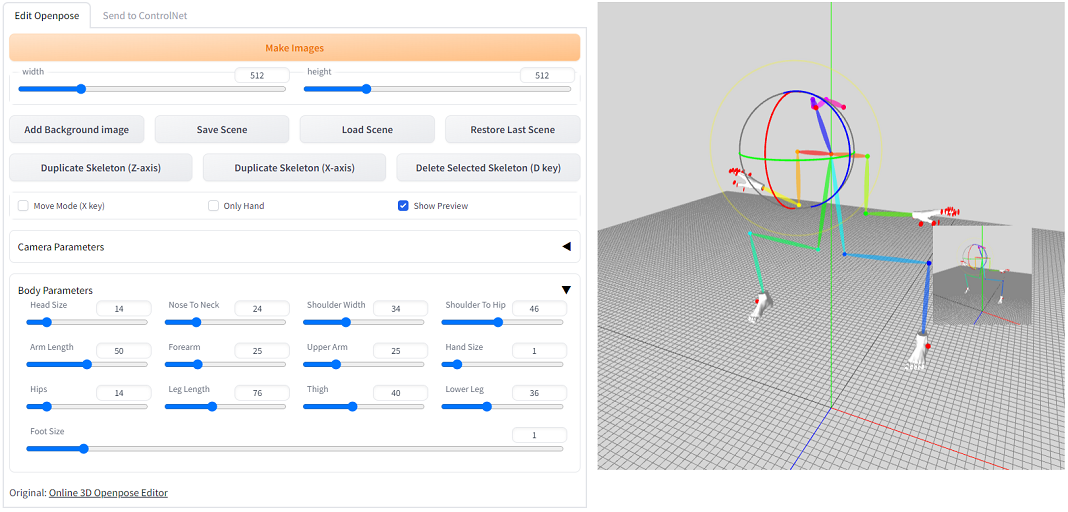The height and width of the screenshot is (512, 1068).
Task: Click the Foot Size slider track
Action: pos(294,449)
